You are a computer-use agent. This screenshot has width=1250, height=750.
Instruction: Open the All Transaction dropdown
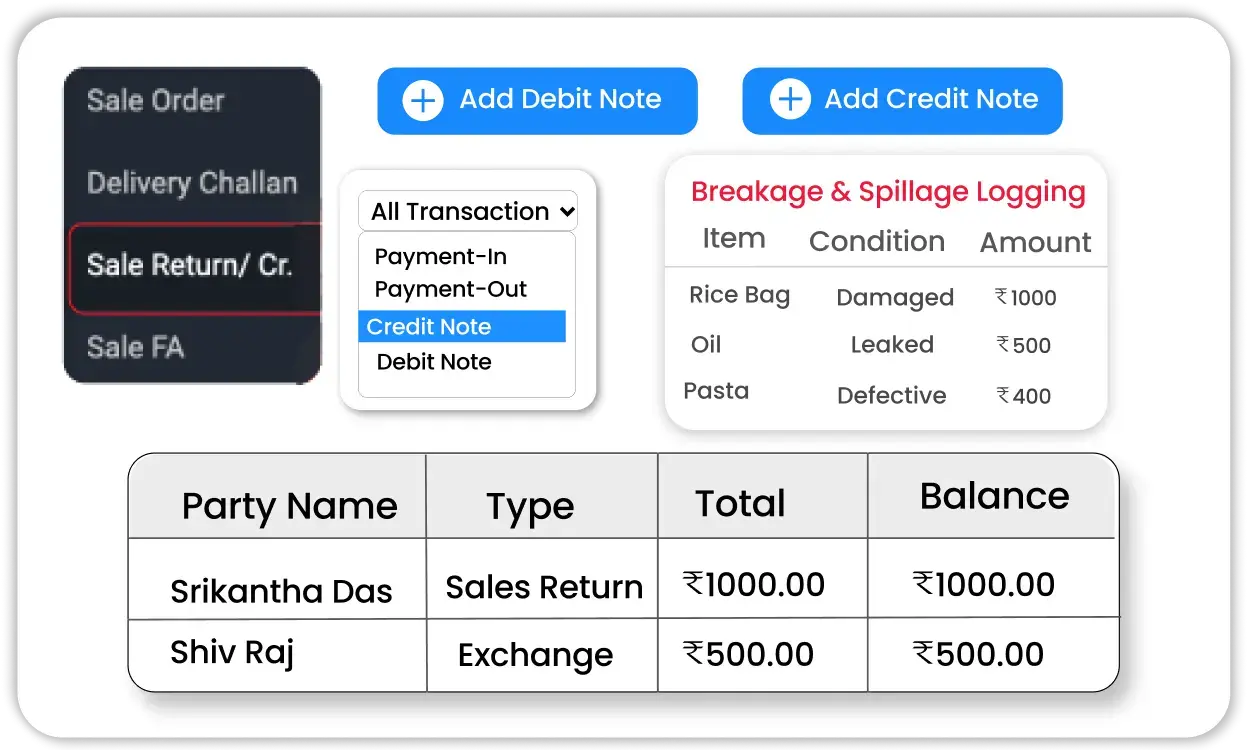[x=466, y=211]
